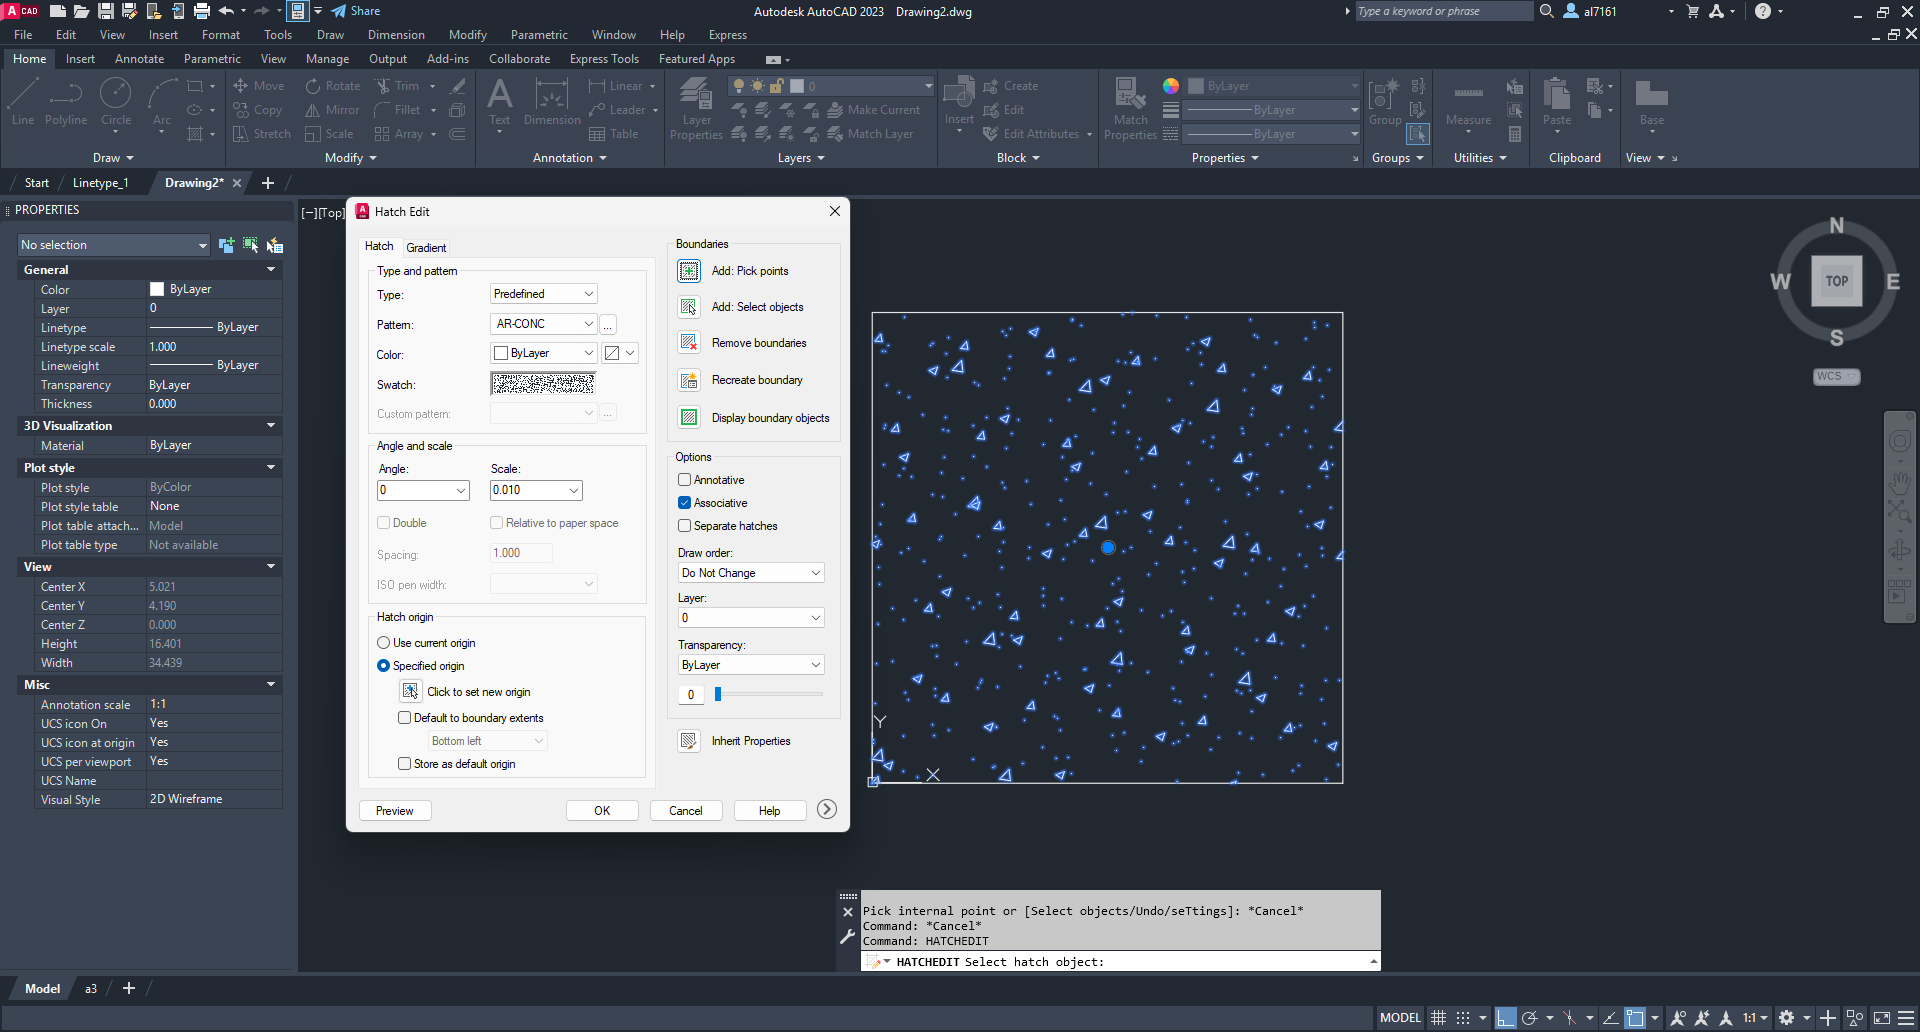1920x1032 pixels.
Task: Enable the Annotative checkbox
Action: coord(685,480)
